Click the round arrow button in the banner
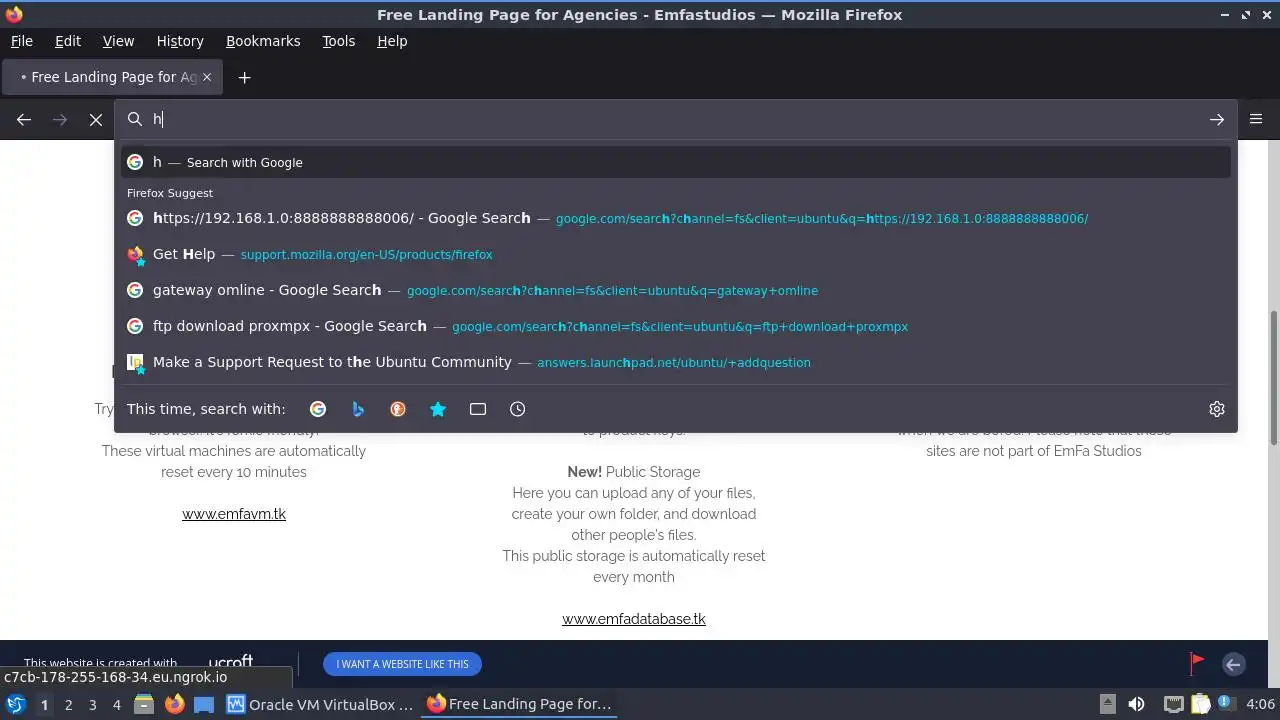Viewport: 1280px width, 720px height. (x=1234, y=664)
